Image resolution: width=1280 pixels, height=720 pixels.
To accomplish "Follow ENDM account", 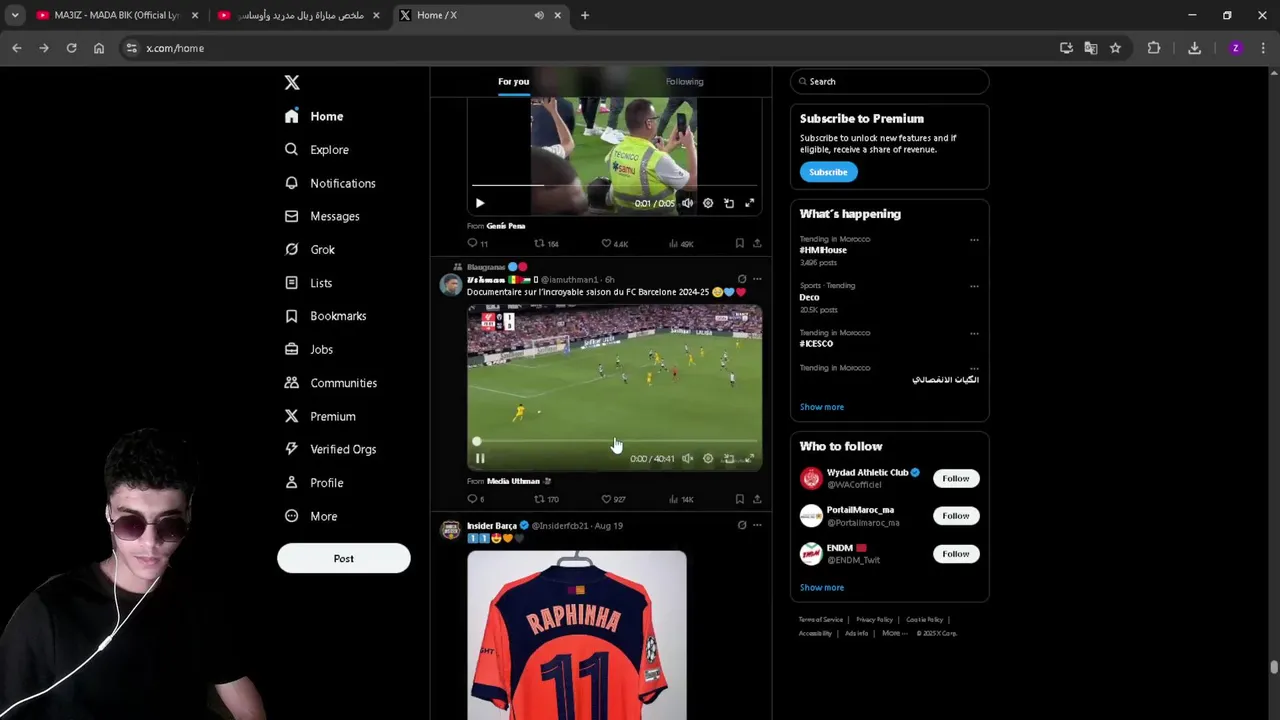I will (x=955, y=554).
